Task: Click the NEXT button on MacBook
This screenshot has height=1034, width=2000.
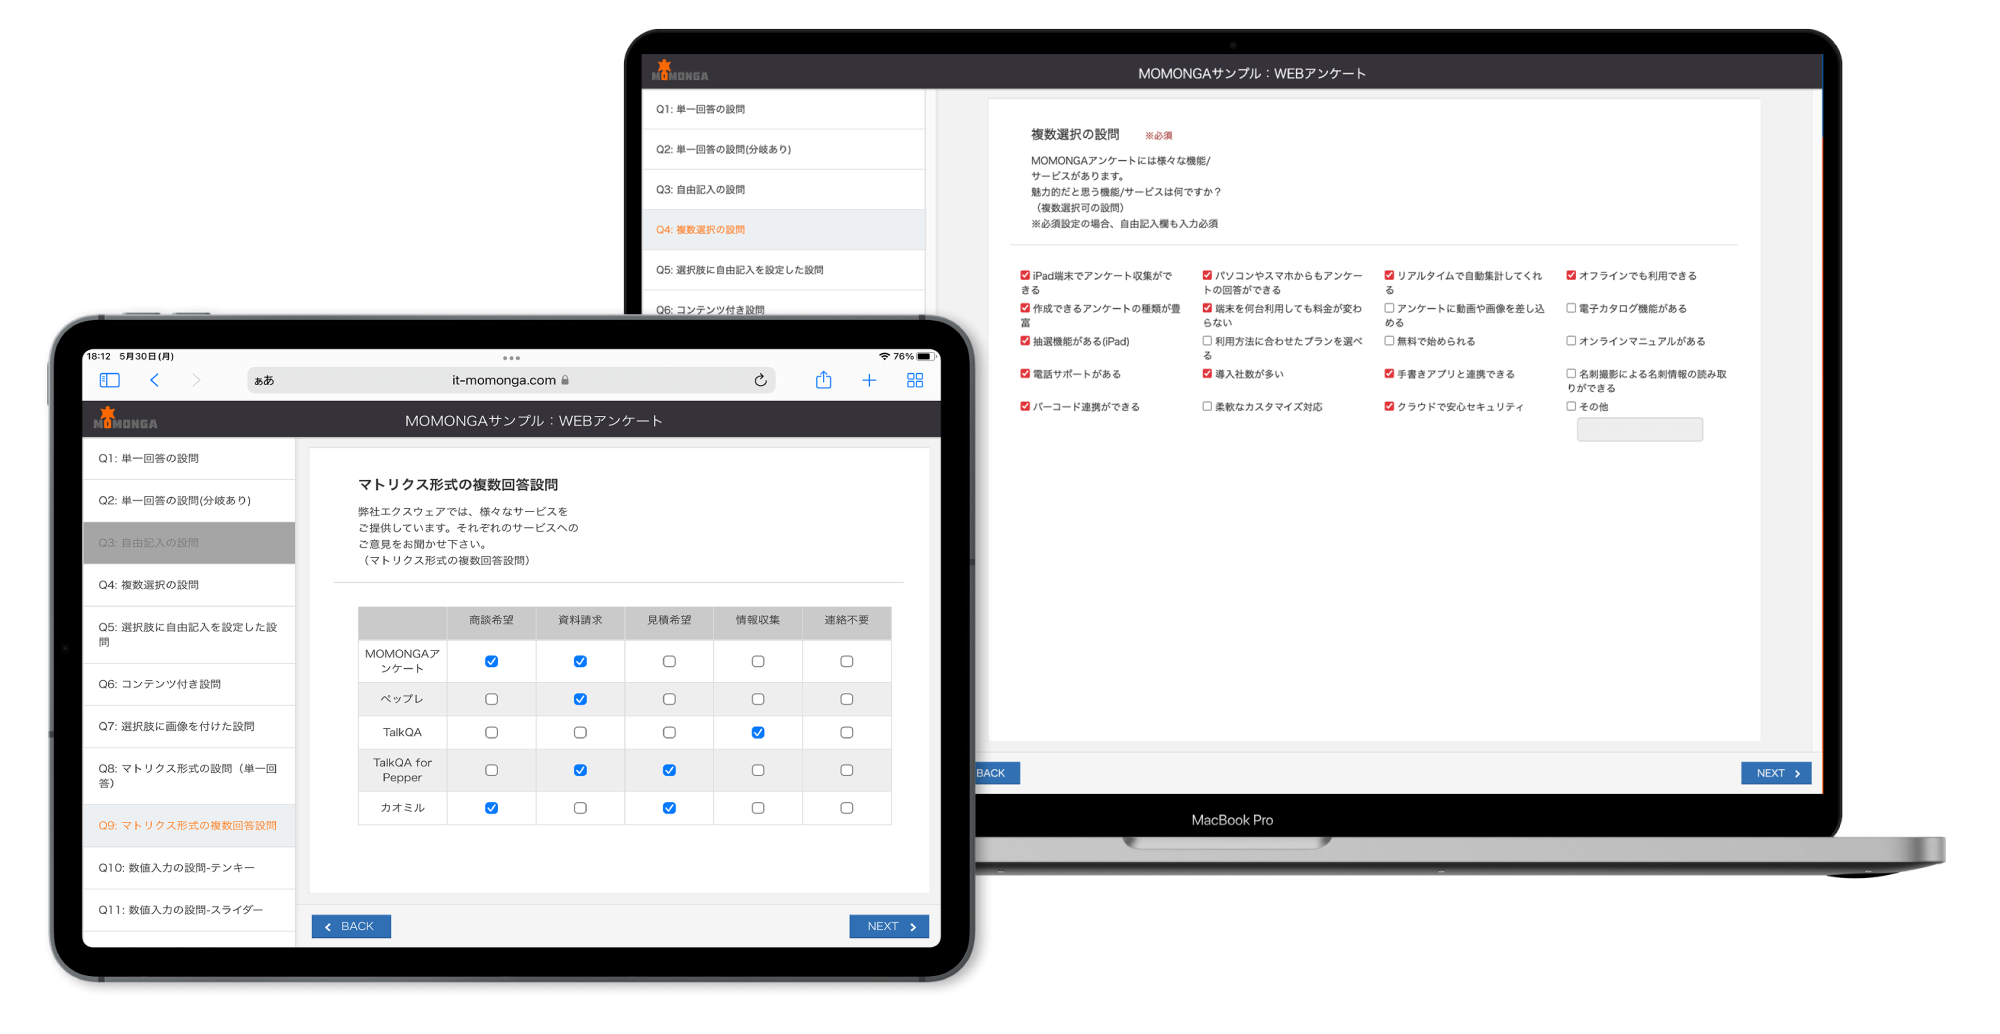Action: click(x=1776, y=773)
